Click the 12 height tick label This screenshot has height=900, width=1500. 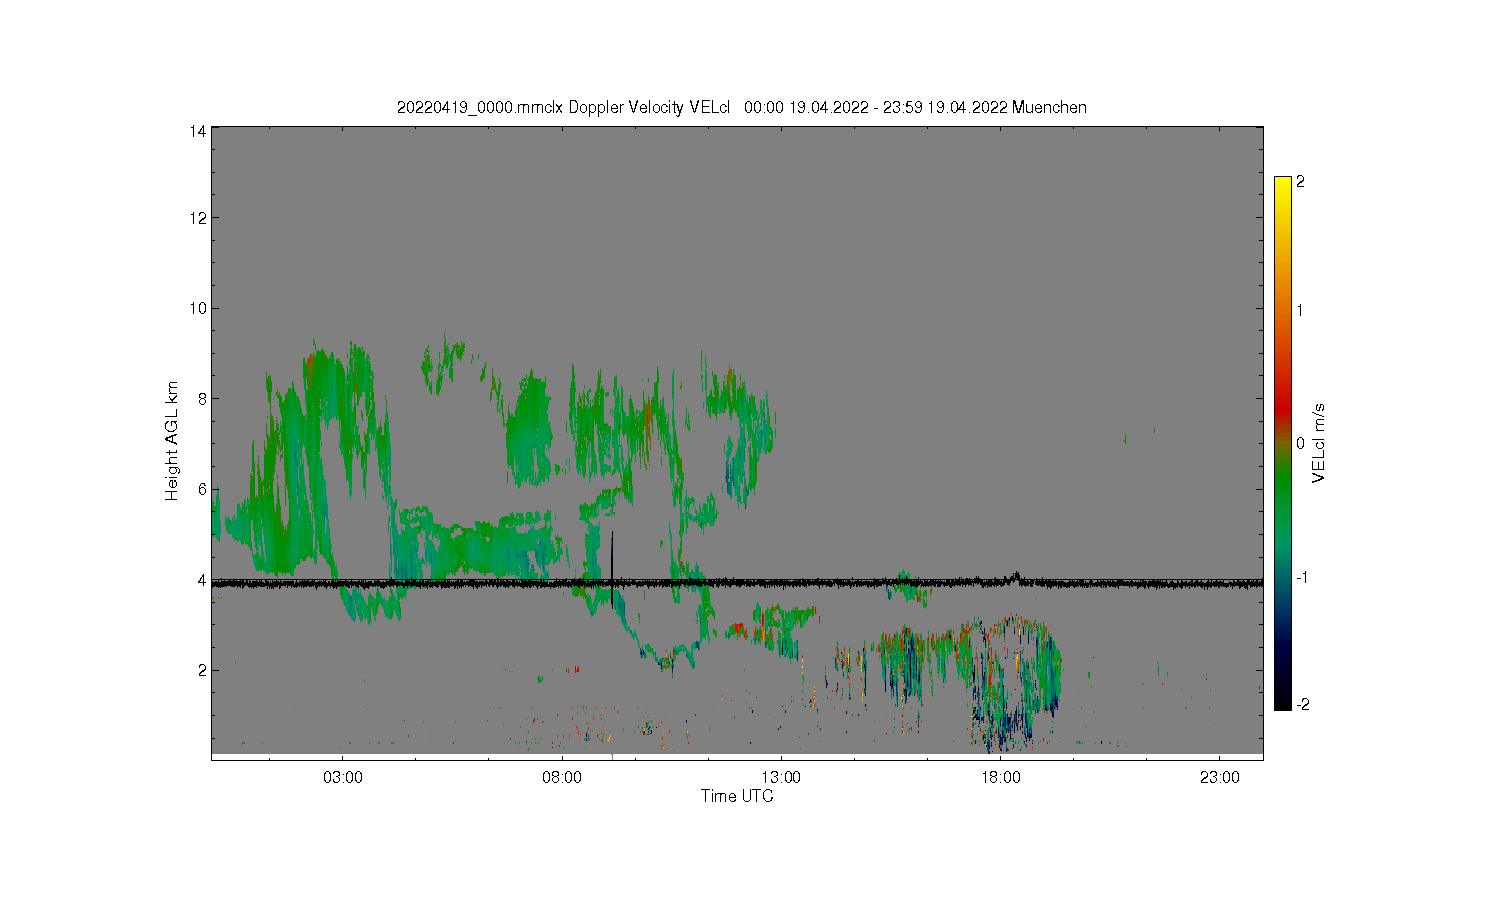198,218
